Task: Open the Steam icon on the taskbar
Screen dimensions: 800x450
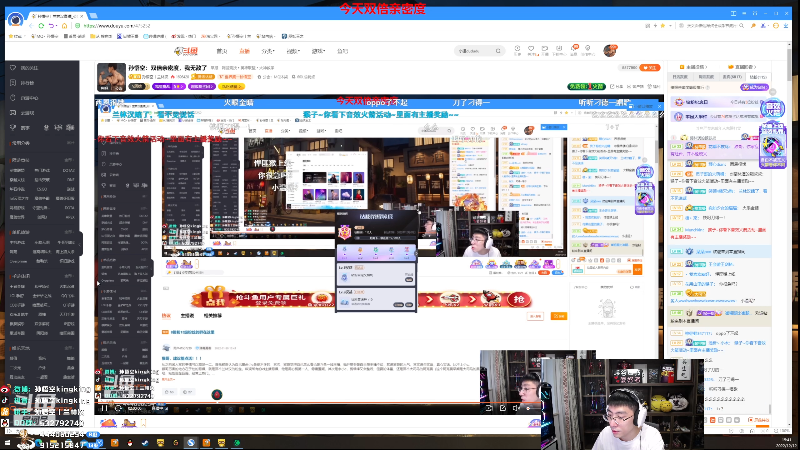Action: tap(145, 442)
